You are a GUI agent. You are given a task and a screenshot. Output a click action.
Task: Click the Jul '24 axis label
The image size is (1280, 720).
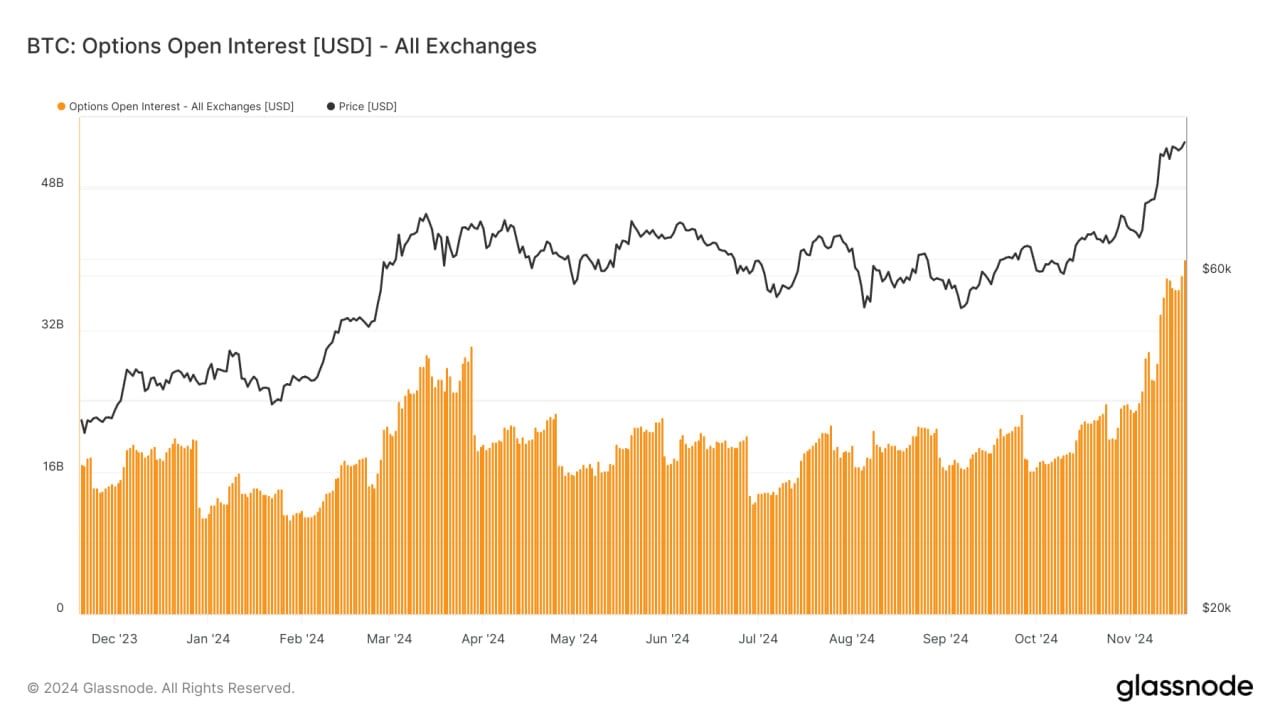point(758,639)
